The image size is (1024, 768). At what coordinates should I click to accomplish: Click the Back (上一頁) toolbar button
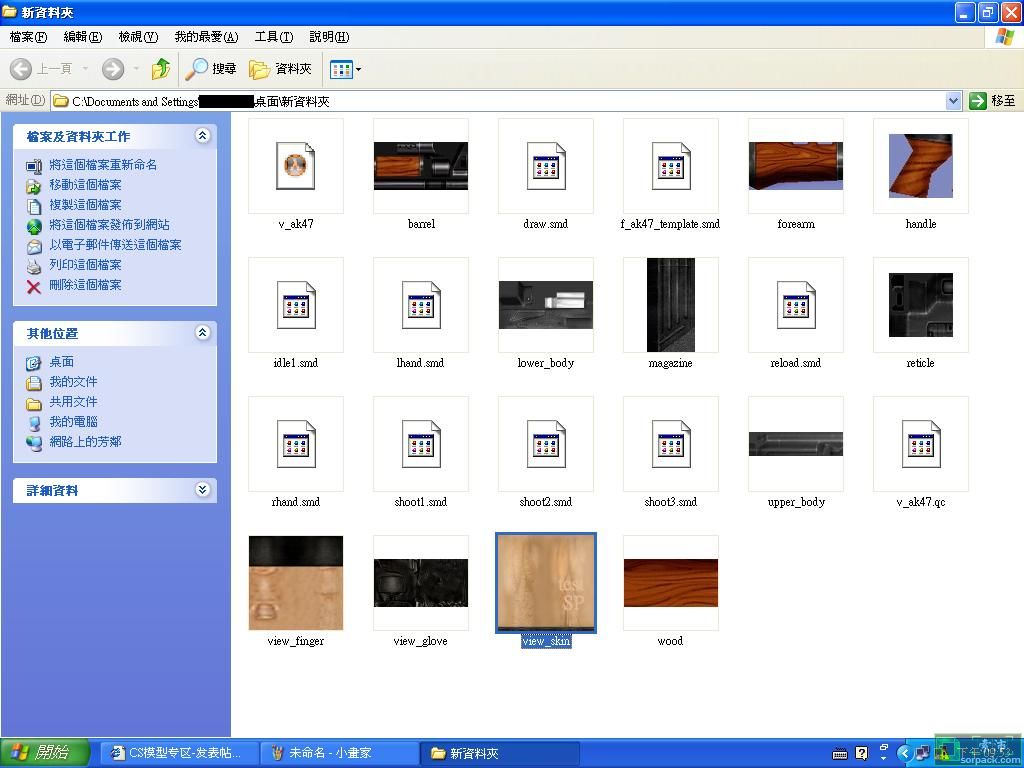tap(40, 69)
